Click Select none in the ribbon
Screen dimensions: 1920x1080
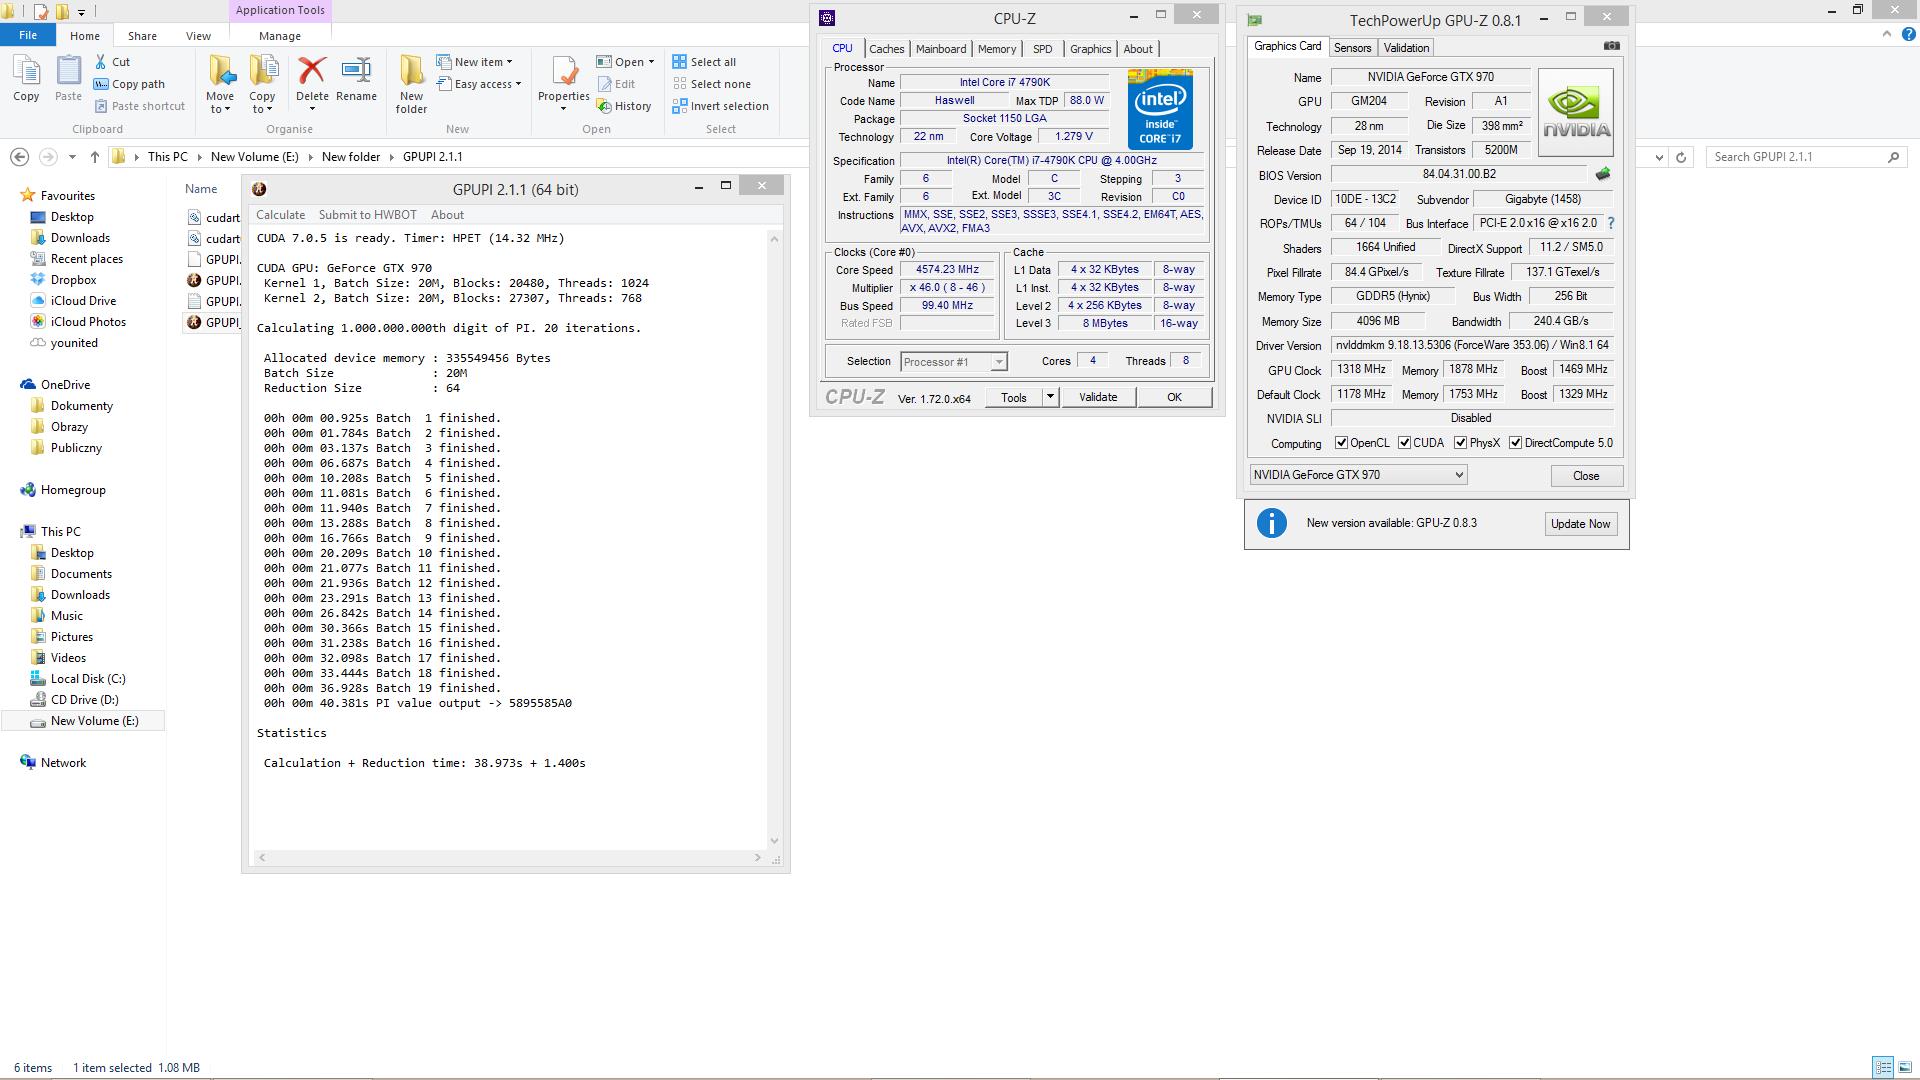point(712,84)
